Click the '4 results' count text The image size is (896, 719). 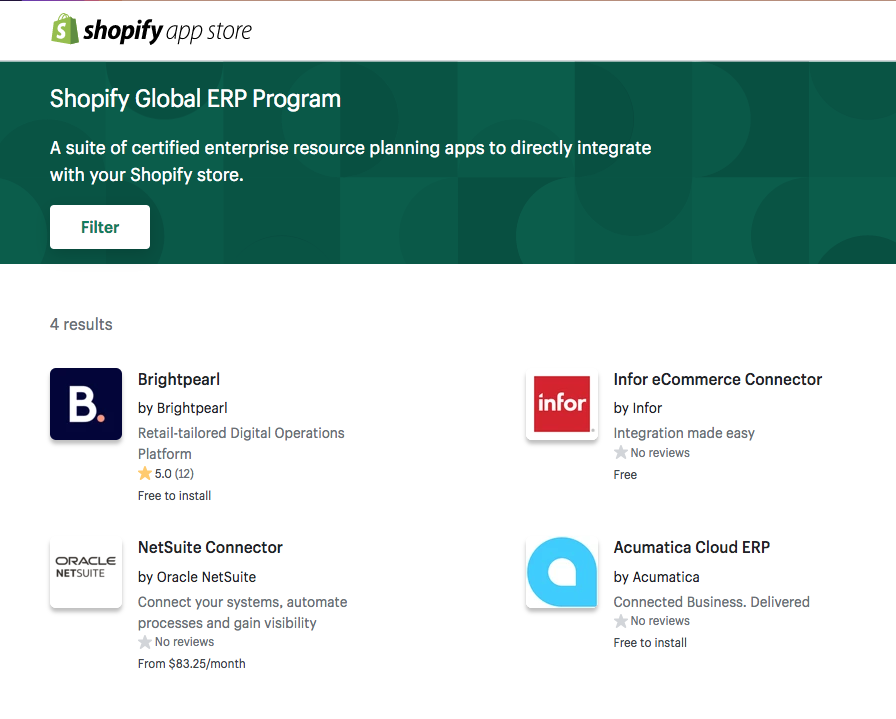(x=81, y=325)
